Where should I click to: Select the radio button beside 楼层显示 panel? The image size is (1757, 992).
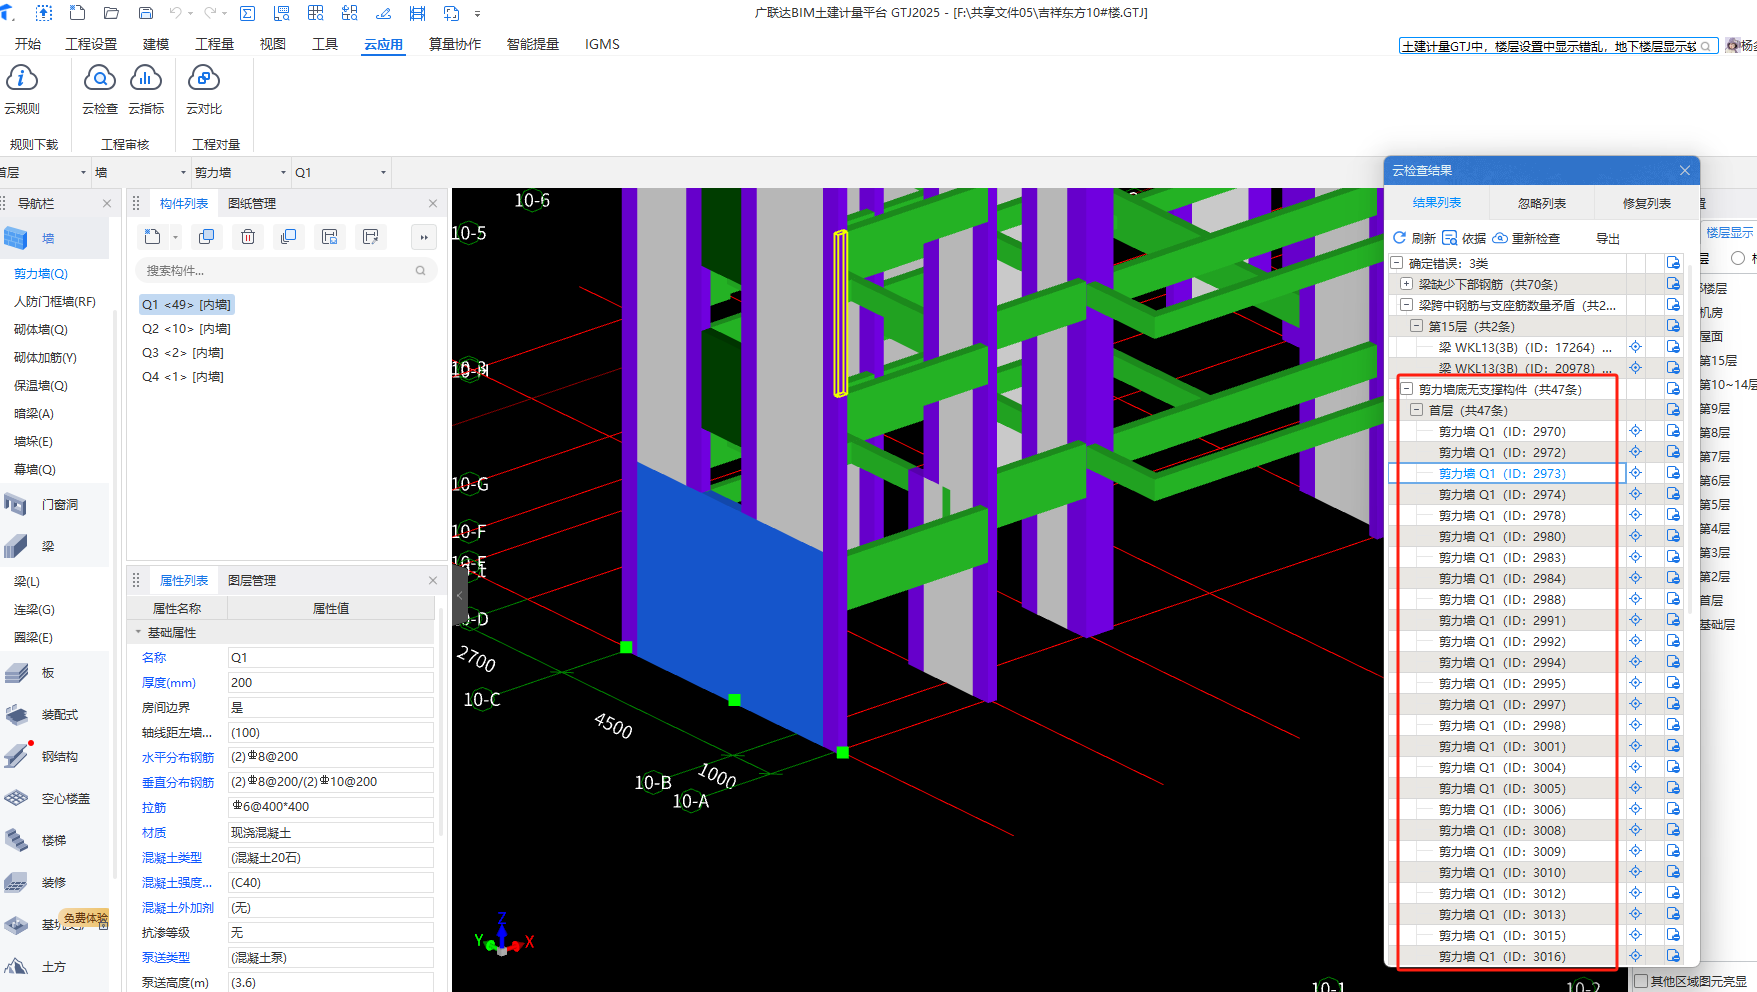click(x=1738, y=258)
